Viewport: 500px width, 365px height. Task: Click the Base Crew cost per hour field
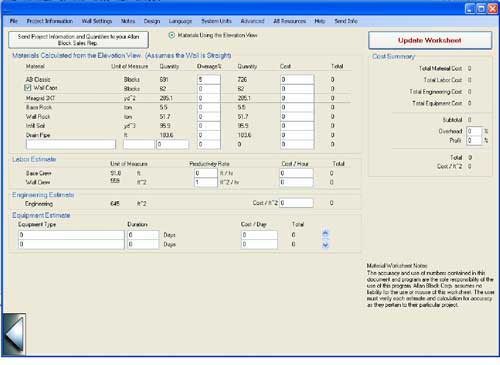(x=296, y=173)
